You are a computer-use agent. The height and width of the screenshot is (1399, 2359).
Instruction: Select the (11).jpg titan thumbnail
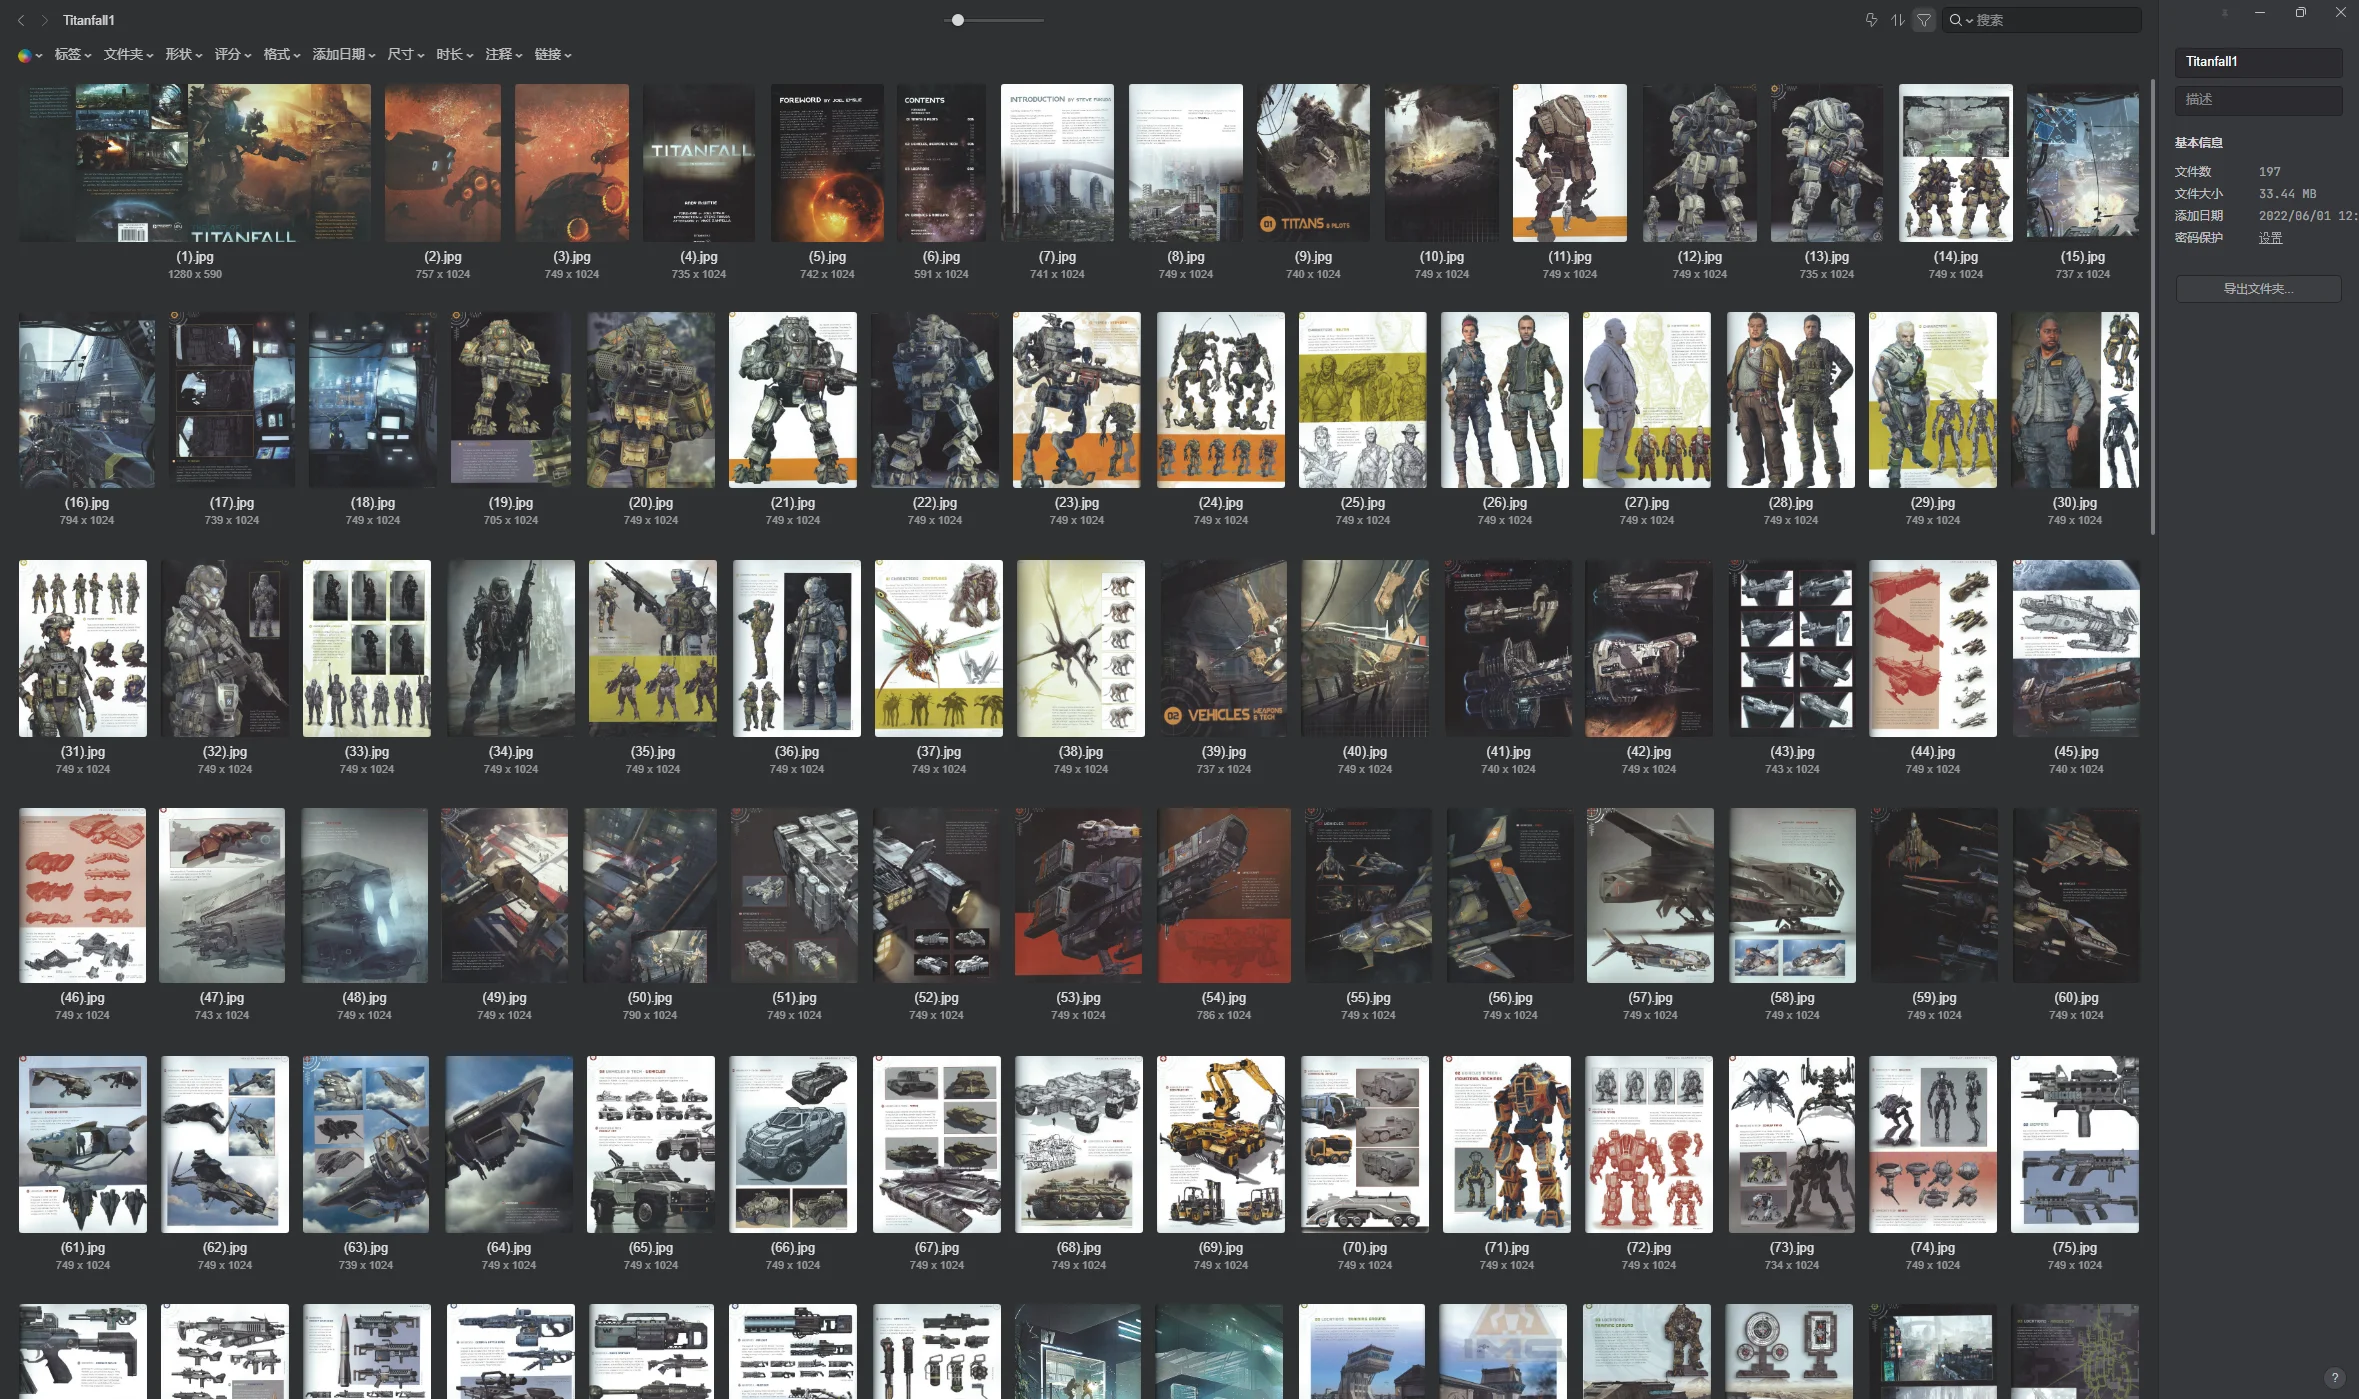point(1569,163)
